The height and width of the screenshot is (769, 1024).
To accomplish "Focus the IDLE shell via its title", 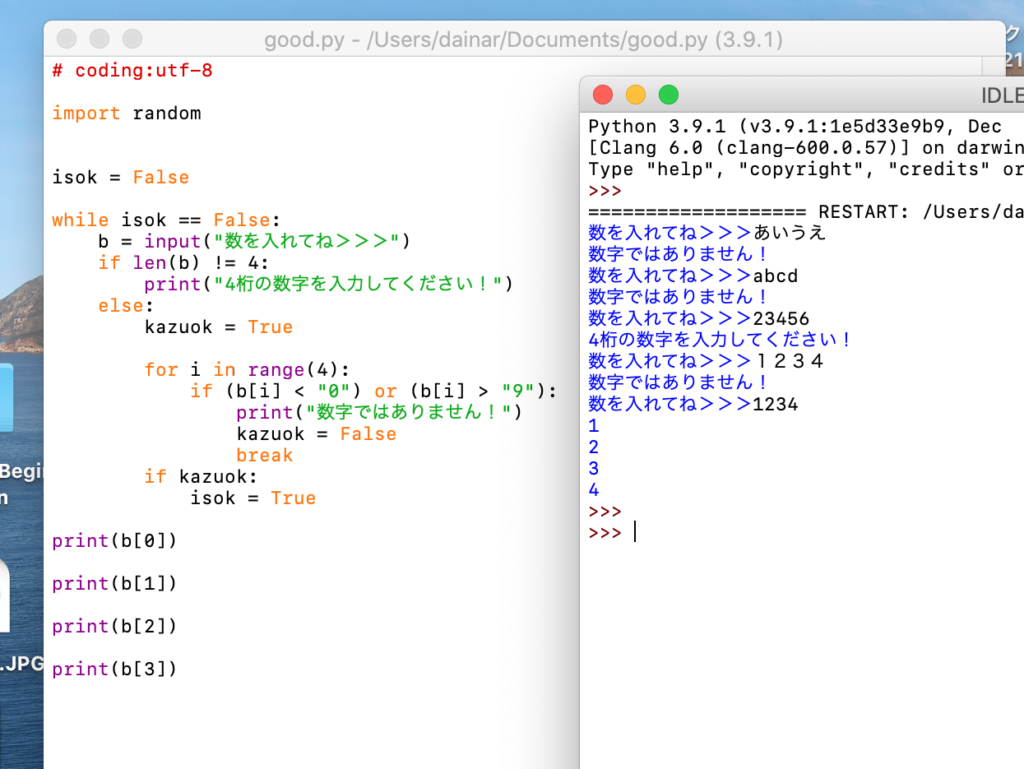I will pos(1000,96).
